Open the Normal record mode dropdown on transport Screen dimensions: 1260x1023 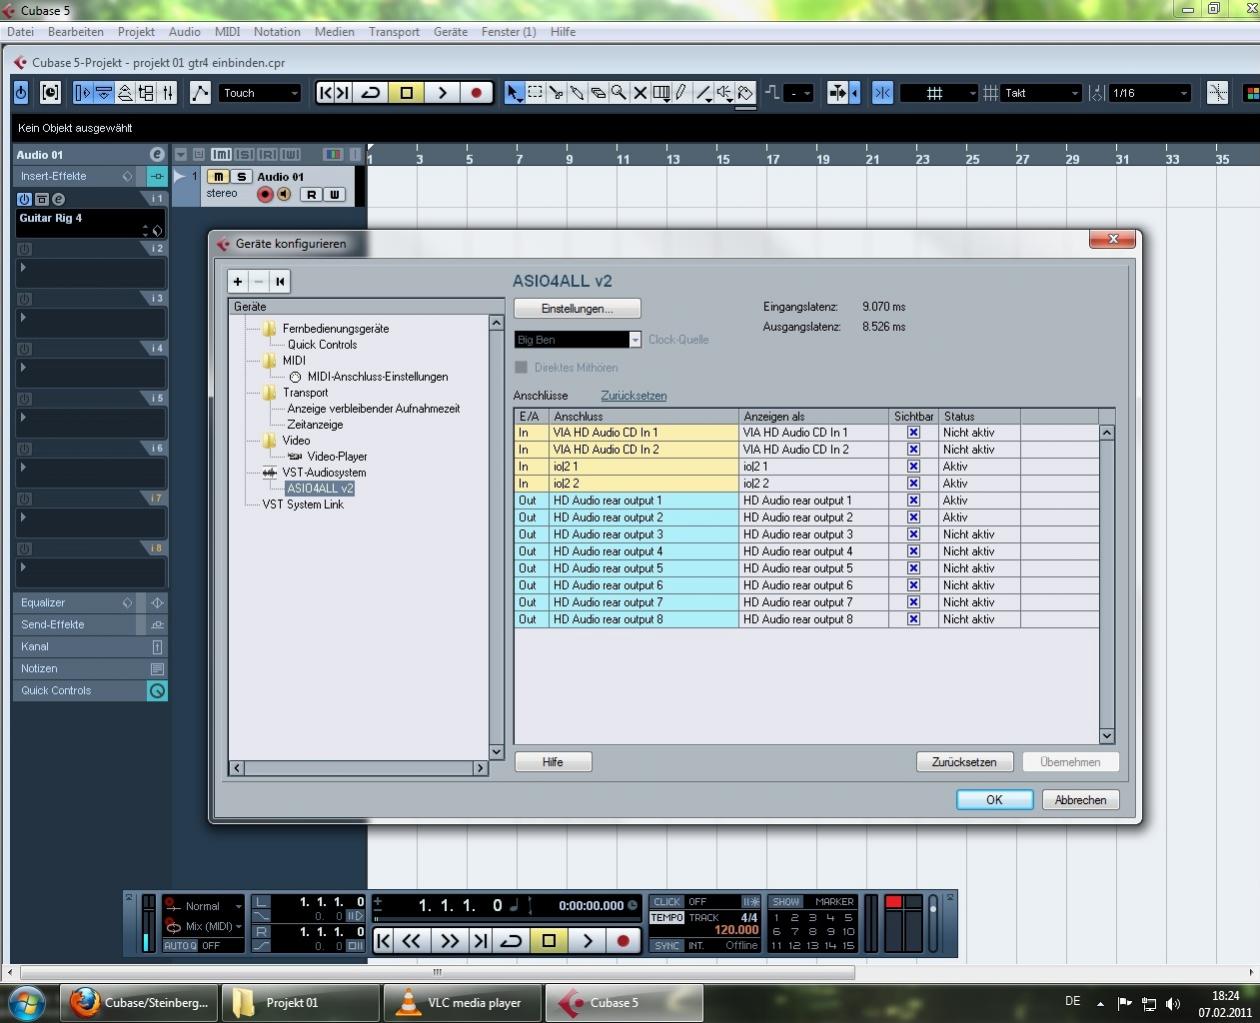204,906
